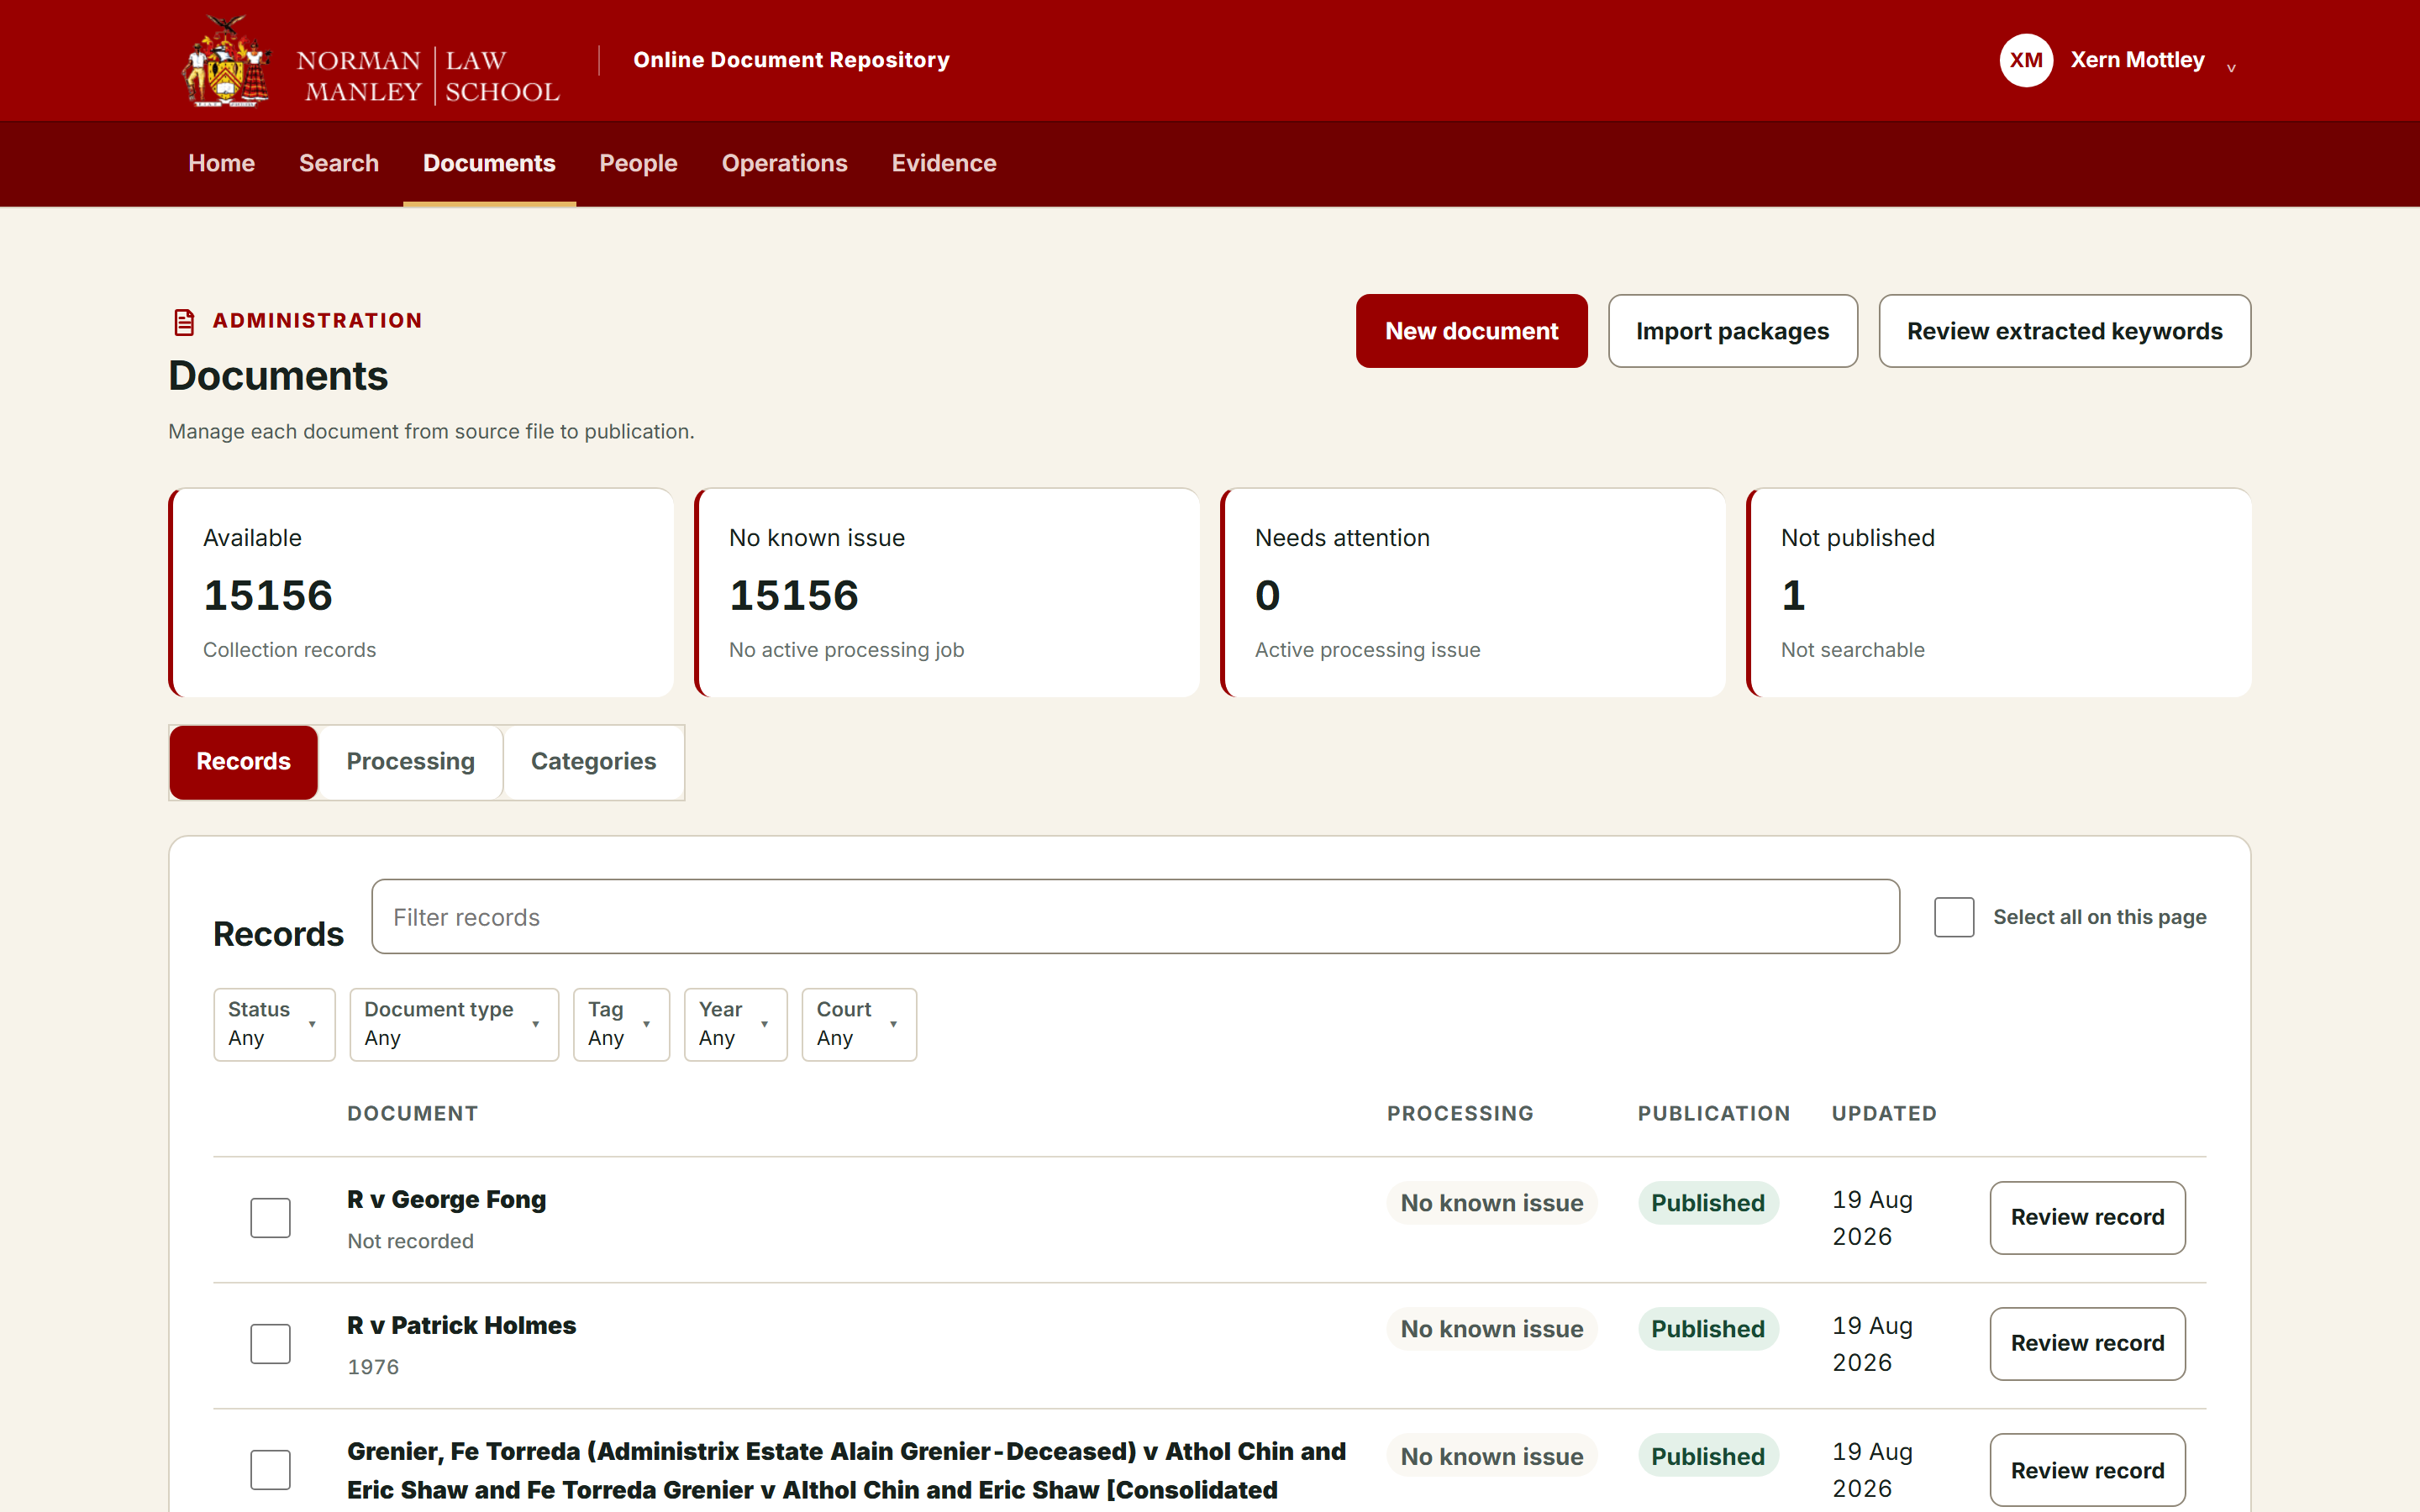Click the Not published summary card

tap(1999, 593)
